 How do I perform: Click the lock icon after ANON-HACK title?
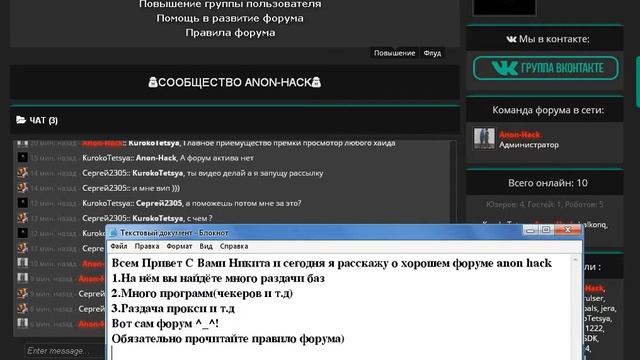pyautogui.click(x=316, y=82)
